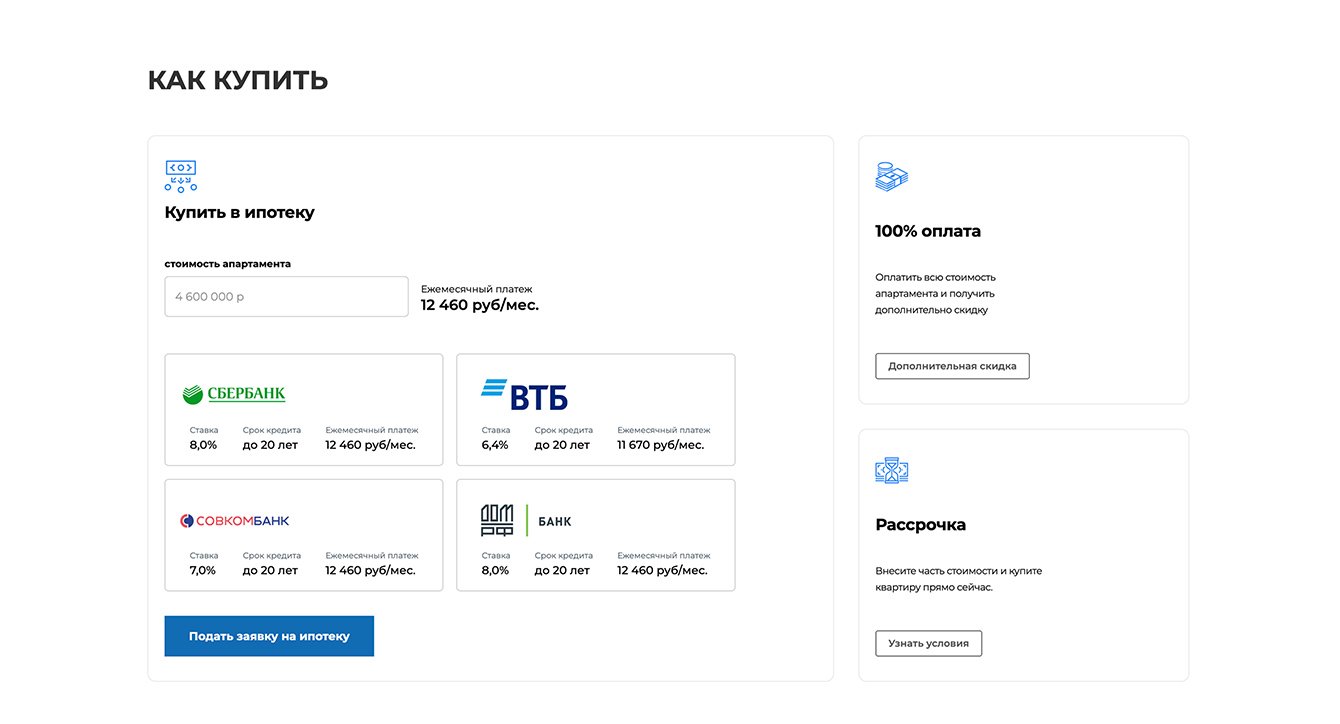Click the Sberbank logo
The image size is (1340, 724).
coord(234,394)
